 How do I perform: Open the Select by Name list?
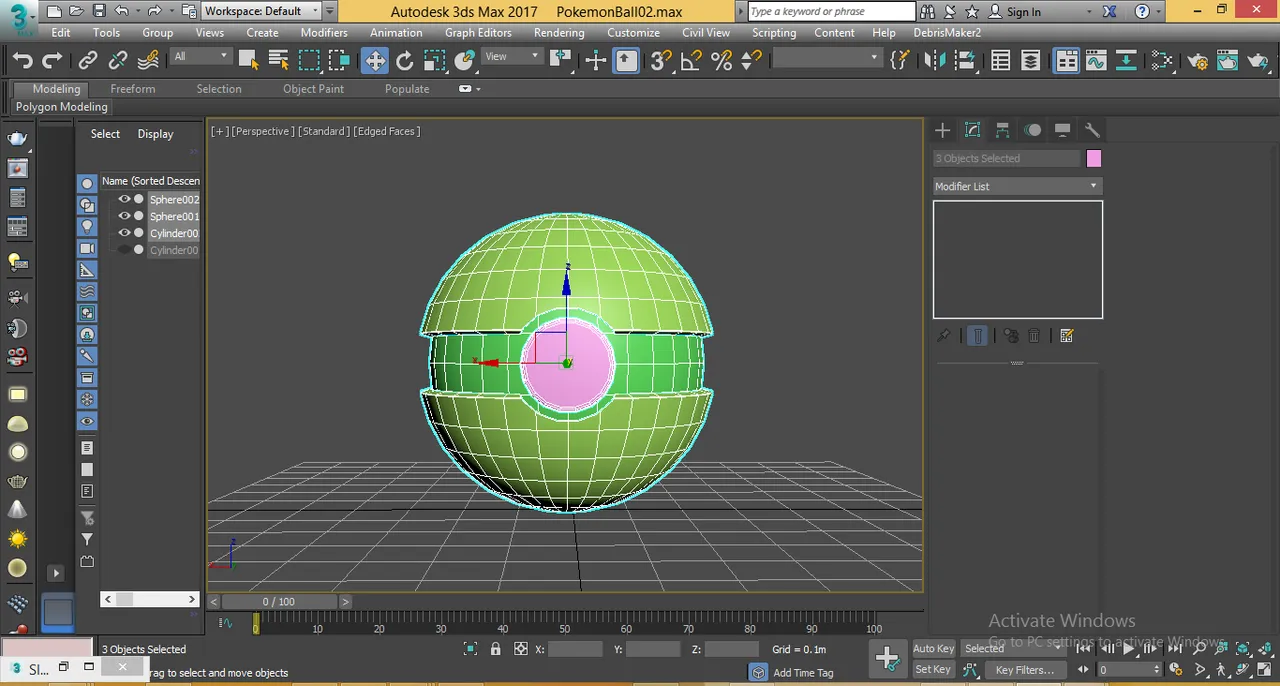pyautogui.click(x=278, y=61)
